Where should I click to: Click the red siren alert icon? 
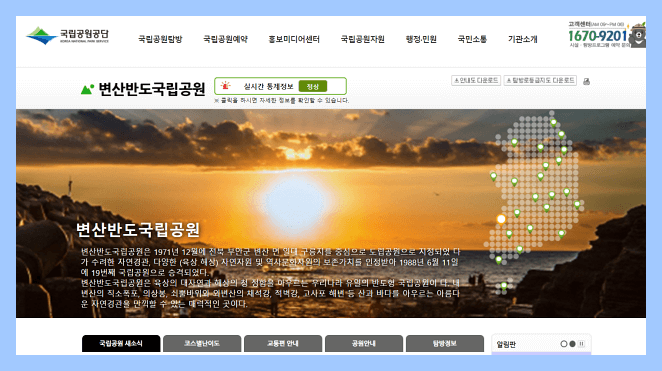tap(225, 86)
